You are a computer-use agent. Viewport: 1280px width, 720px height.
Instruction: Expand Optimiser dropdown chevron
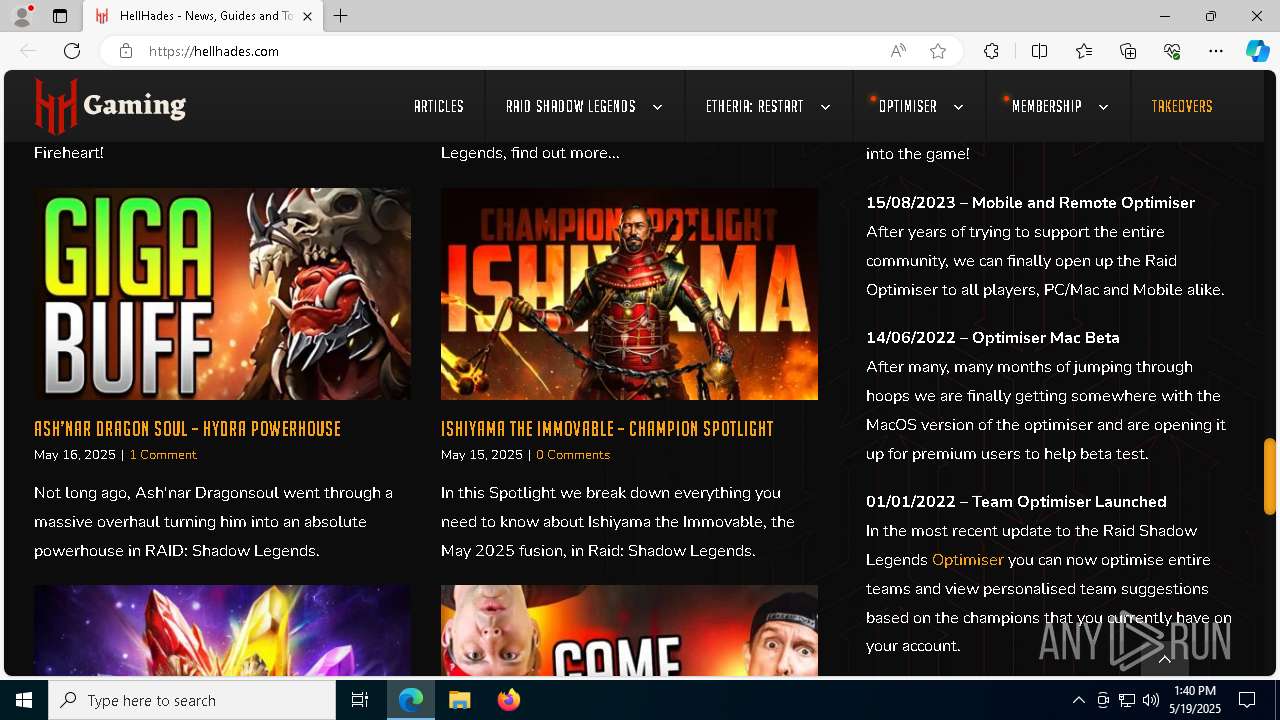tap(958, 107)
